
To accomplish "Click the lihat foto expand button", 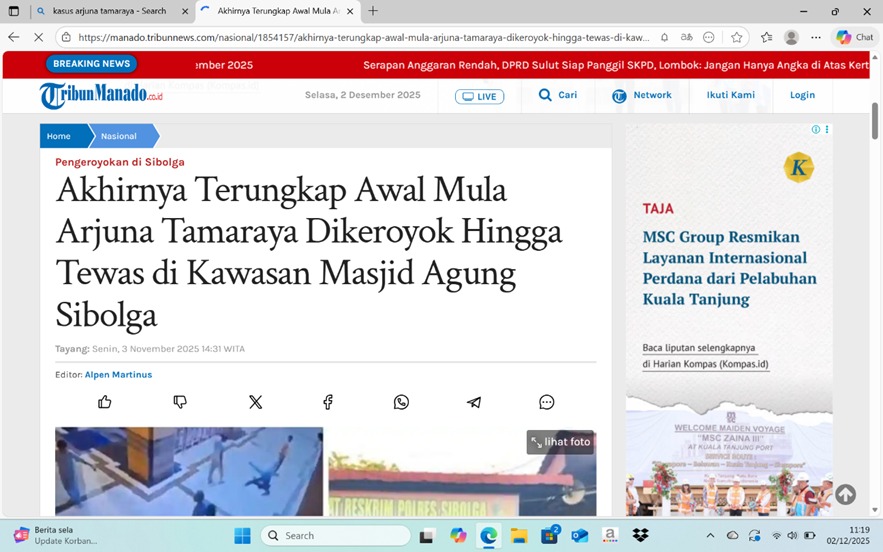I will [x=561, y=442].
